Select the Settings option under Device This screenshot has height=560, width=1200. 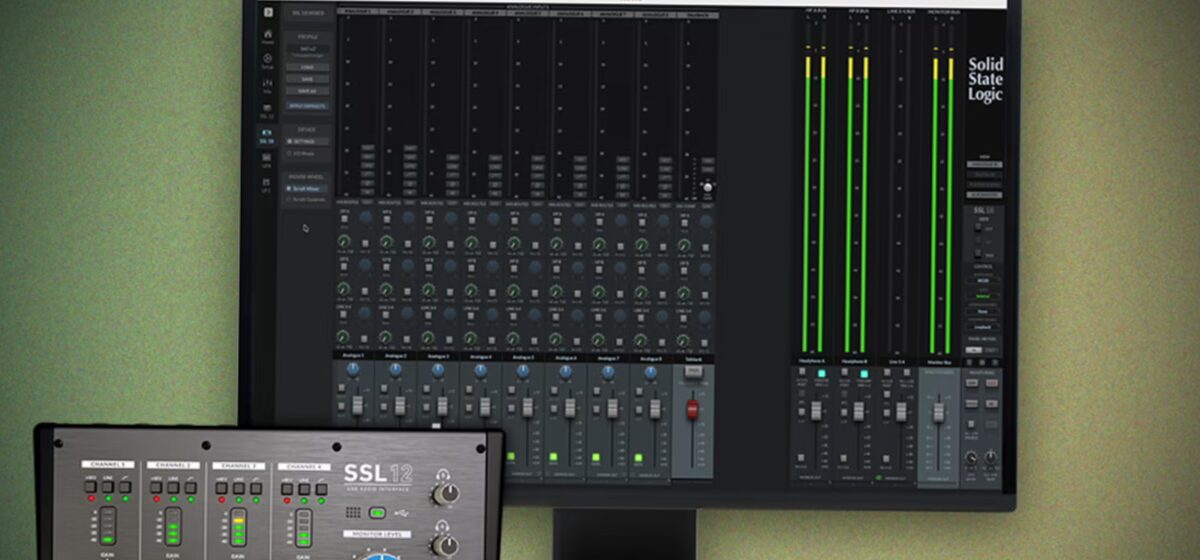click(x=308, y=141)
